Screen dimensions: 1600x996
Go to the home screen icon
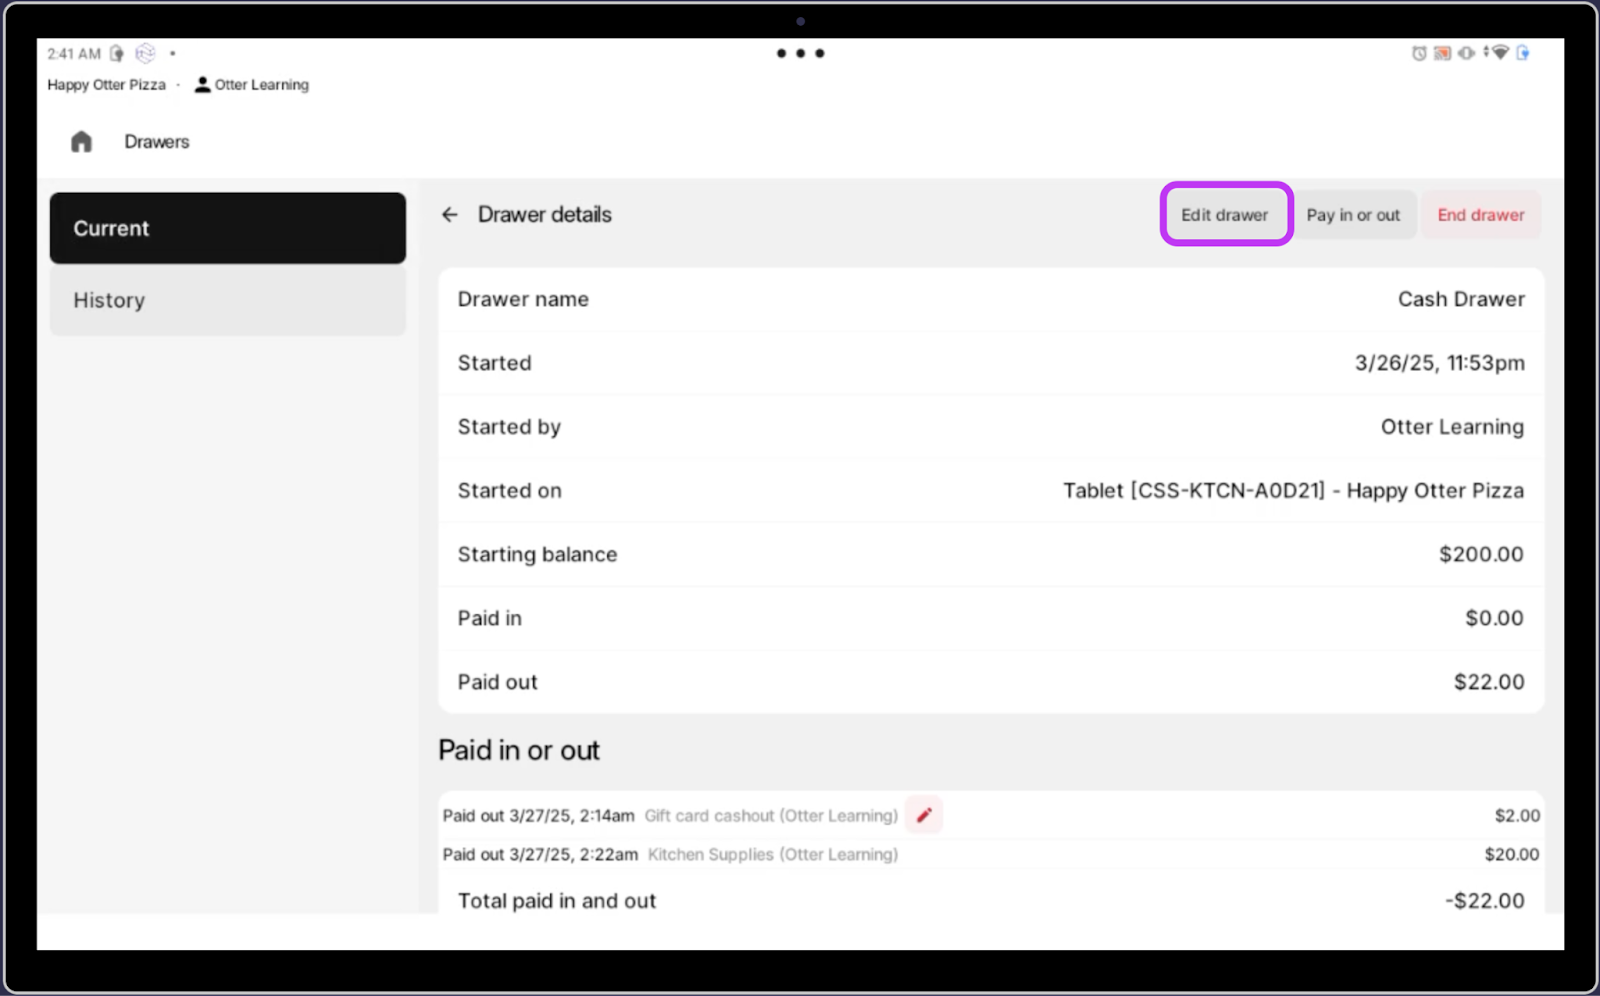pyautogui.click(x=82, y=142)
